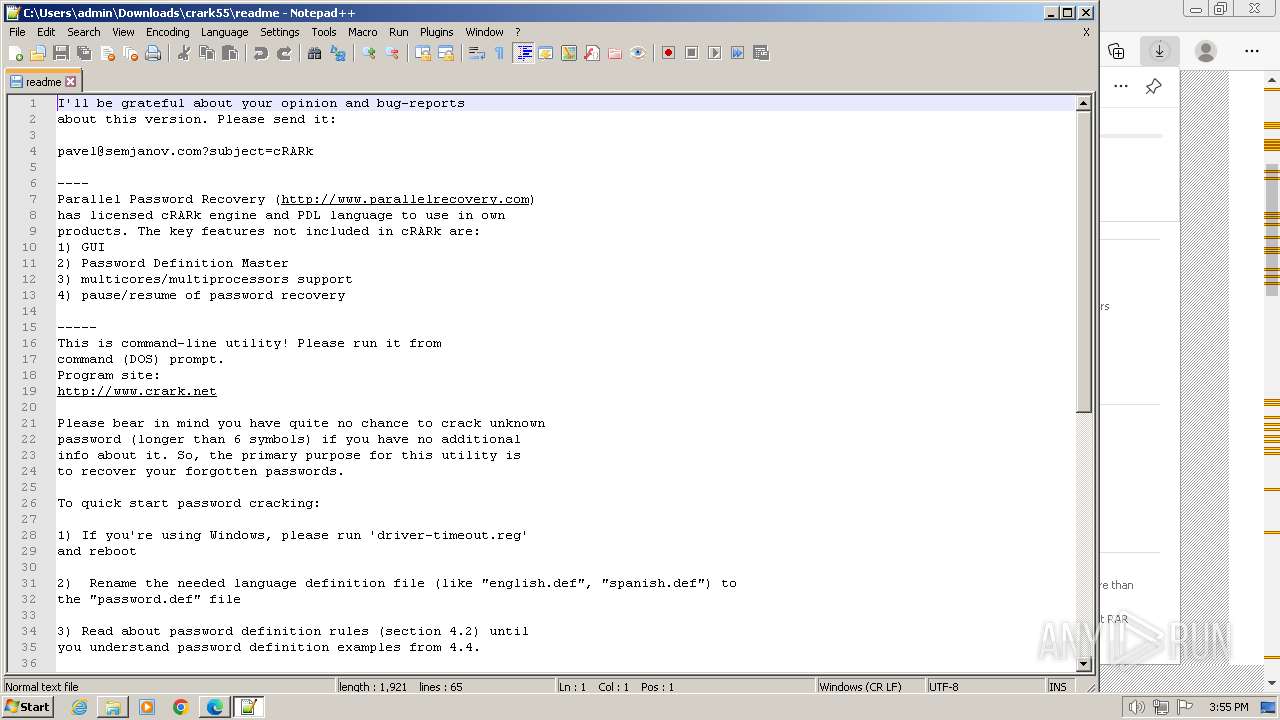
Task: Cut selection with the scissors icon
Action: click(x=184, y=53)
